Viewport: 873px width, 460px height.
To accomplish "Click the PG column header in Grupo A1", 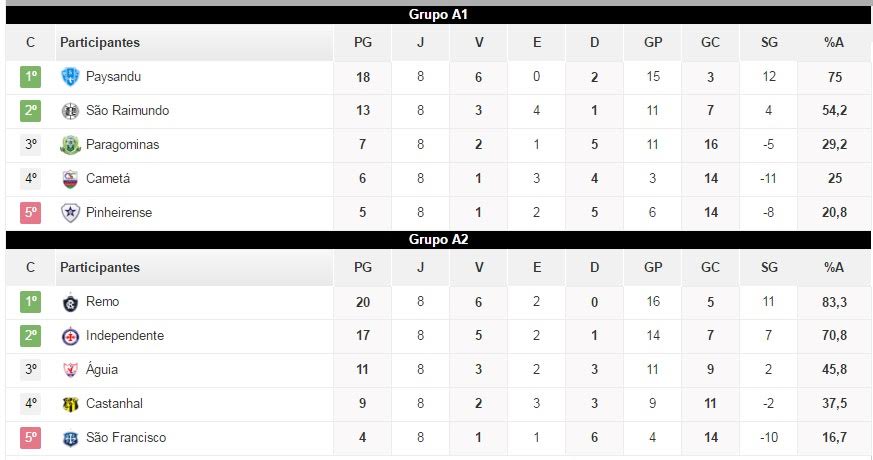I will pyautogui.click(x=362, y=43).
